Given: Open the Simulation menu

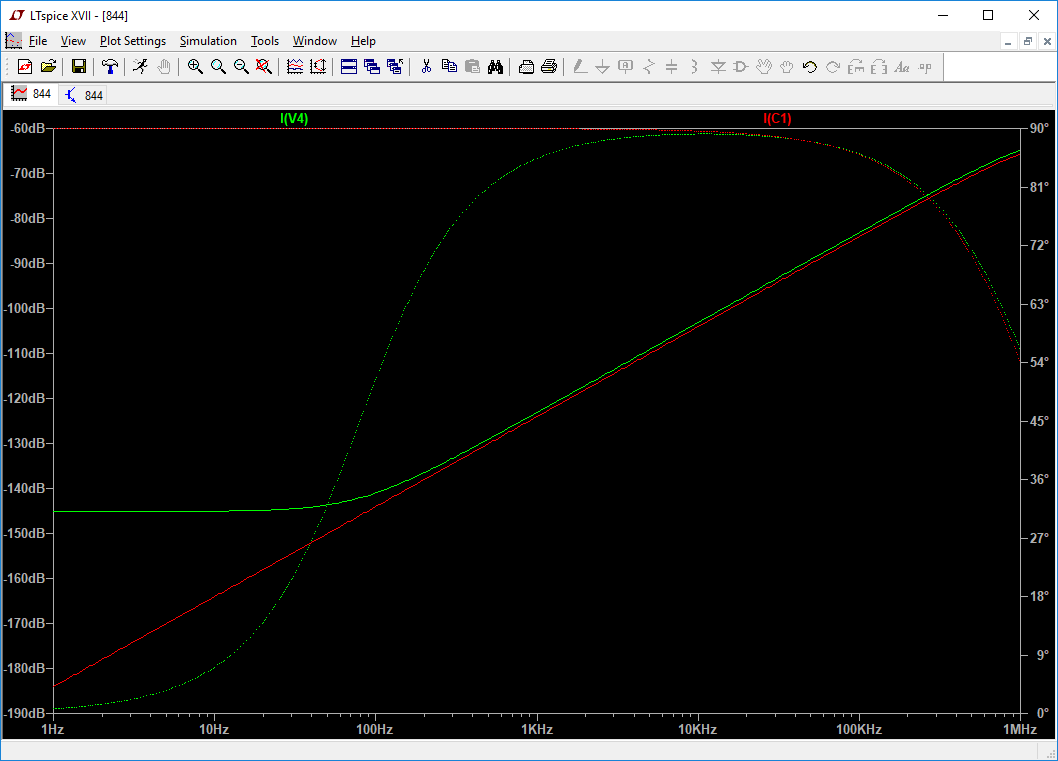Looking at the screenshot, I should [208, 41].
